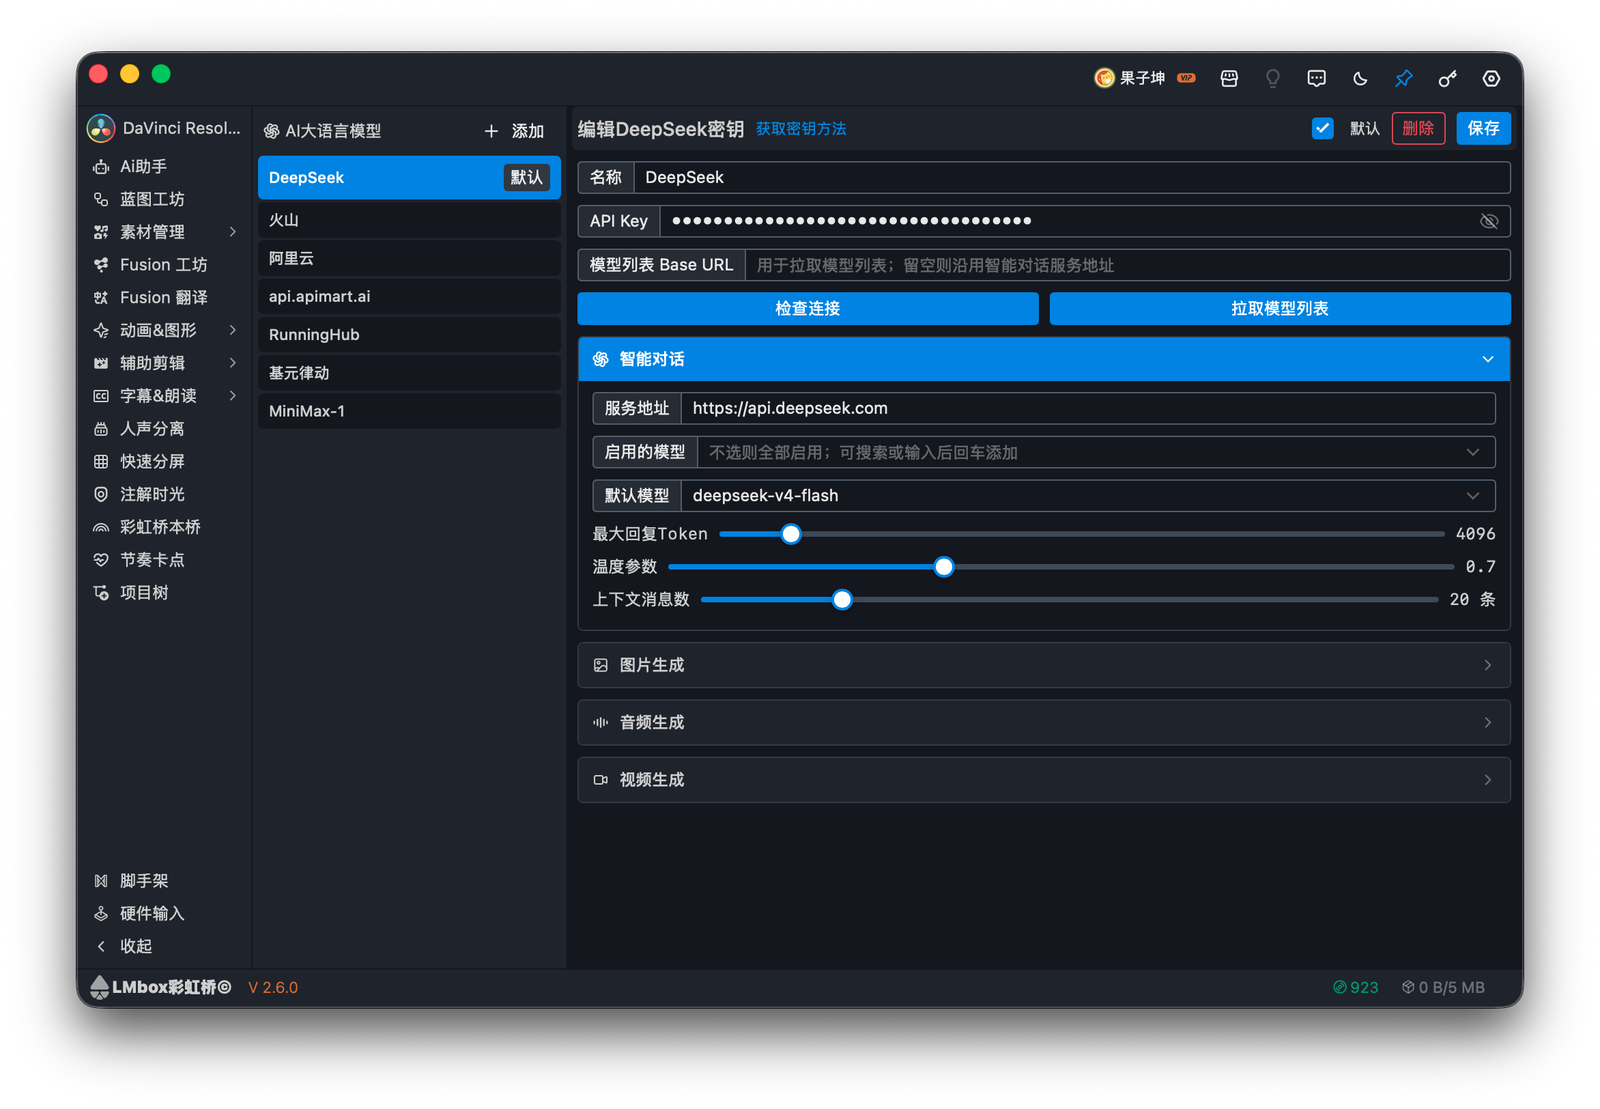This screenshot has width=1600, height=1109.
Task: Expand the 字幕&朗读 submenu
Action: 166,396
